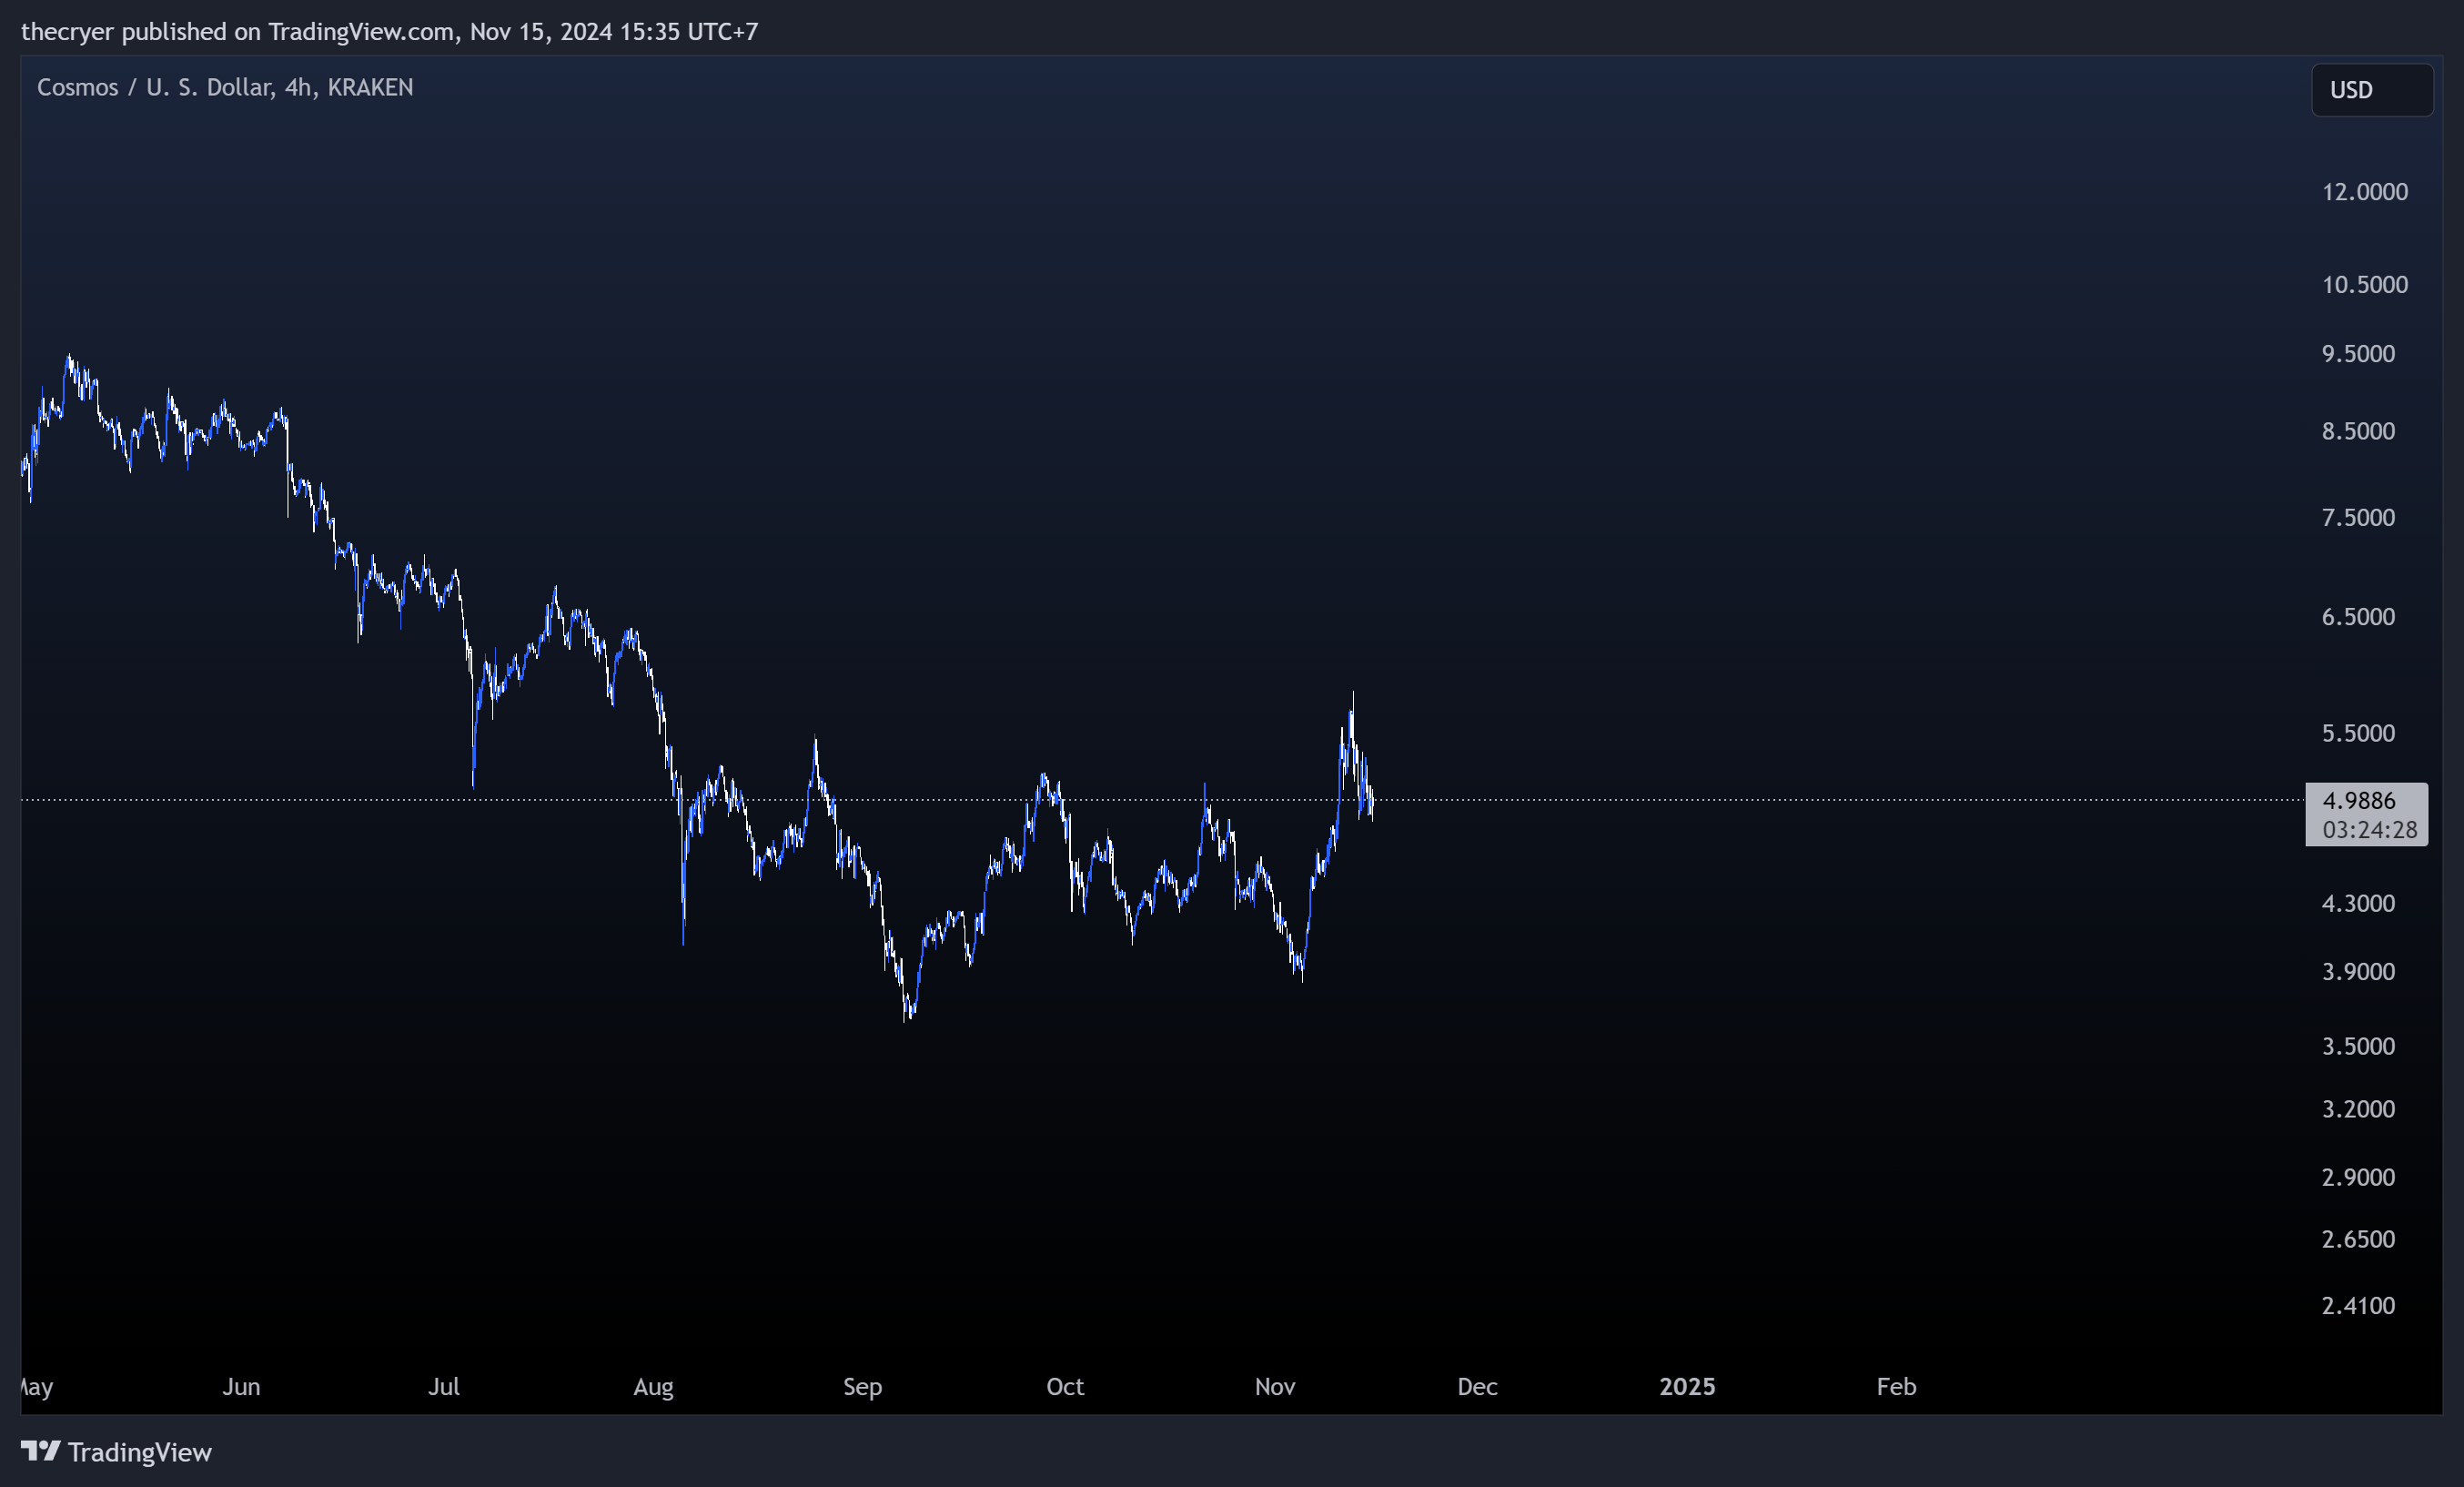Select the 3.9000 price axis label
Screen dimensions: 2464x1487
point(2358,971)
